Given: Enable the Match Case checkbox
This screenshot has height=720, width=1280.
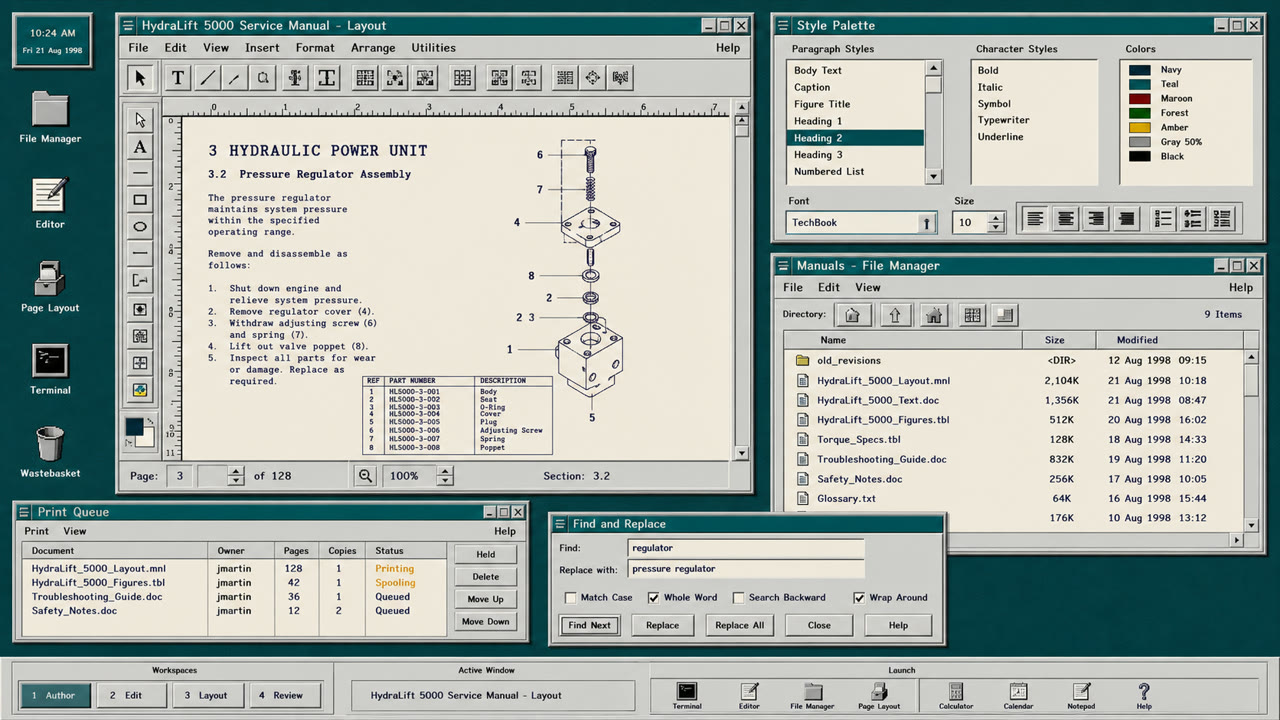Looking at the screenshot, I should pyautogui.click(x=571, y=598).
